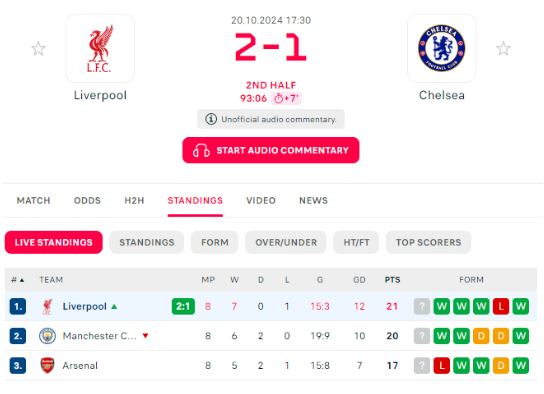Click the unofficial audio commentary info icon
The image size is (544, 394).
pos(211,119)
